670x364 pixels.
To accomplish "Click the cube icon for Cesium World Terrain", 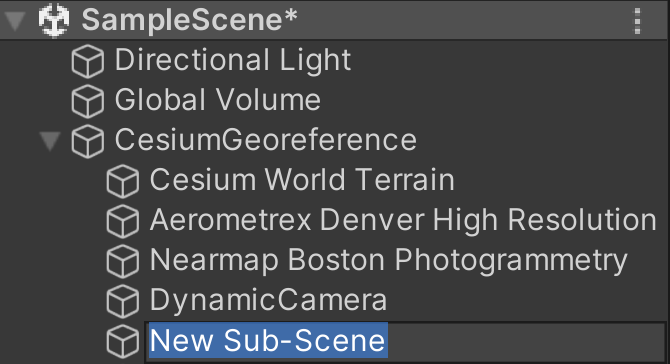I will pos(123,182).
